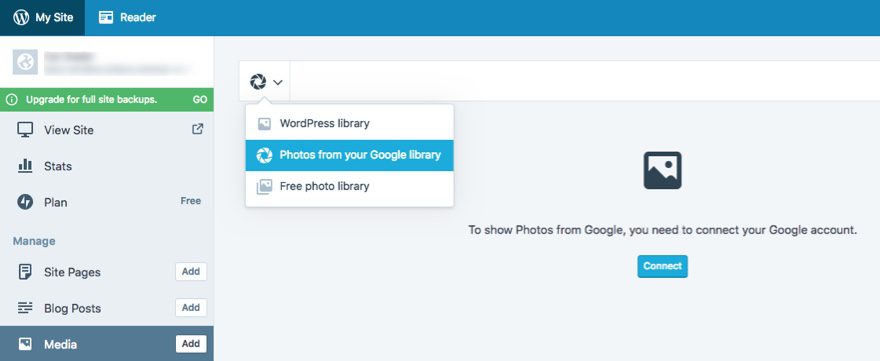Click the Reader icon in top bar
Viewport: 880px width, 361px height.
(x=106, y=17)
